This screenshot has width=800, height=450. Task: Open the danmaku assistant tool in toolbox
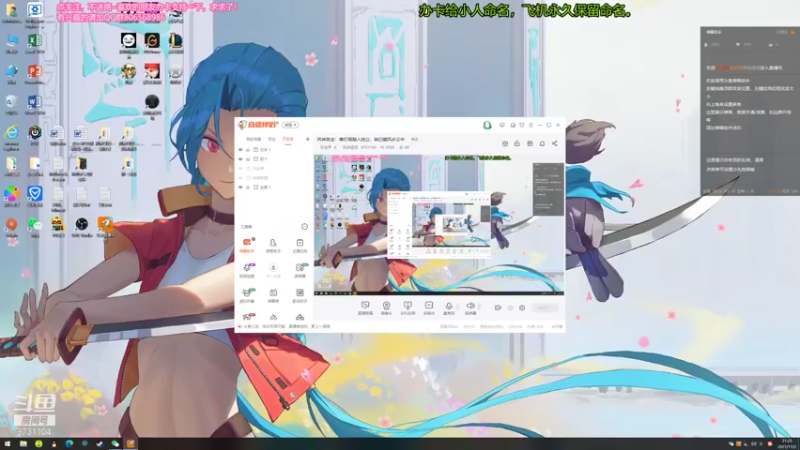(x=247, y=245)
